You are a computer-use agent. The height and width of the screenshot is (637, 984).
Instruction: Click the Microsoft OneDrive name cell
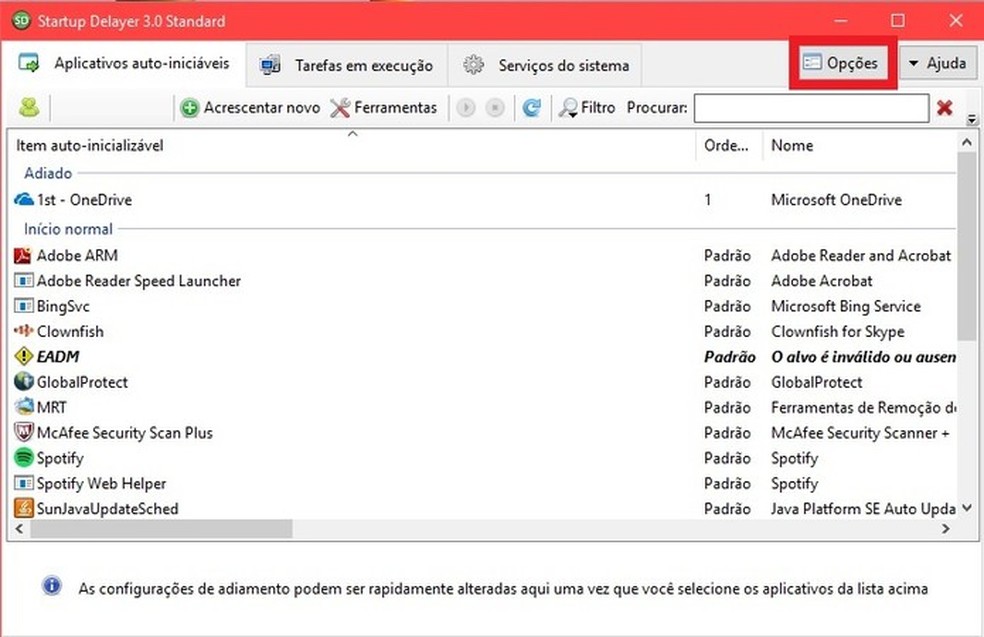pyautogui.click(x=837, y=200)
